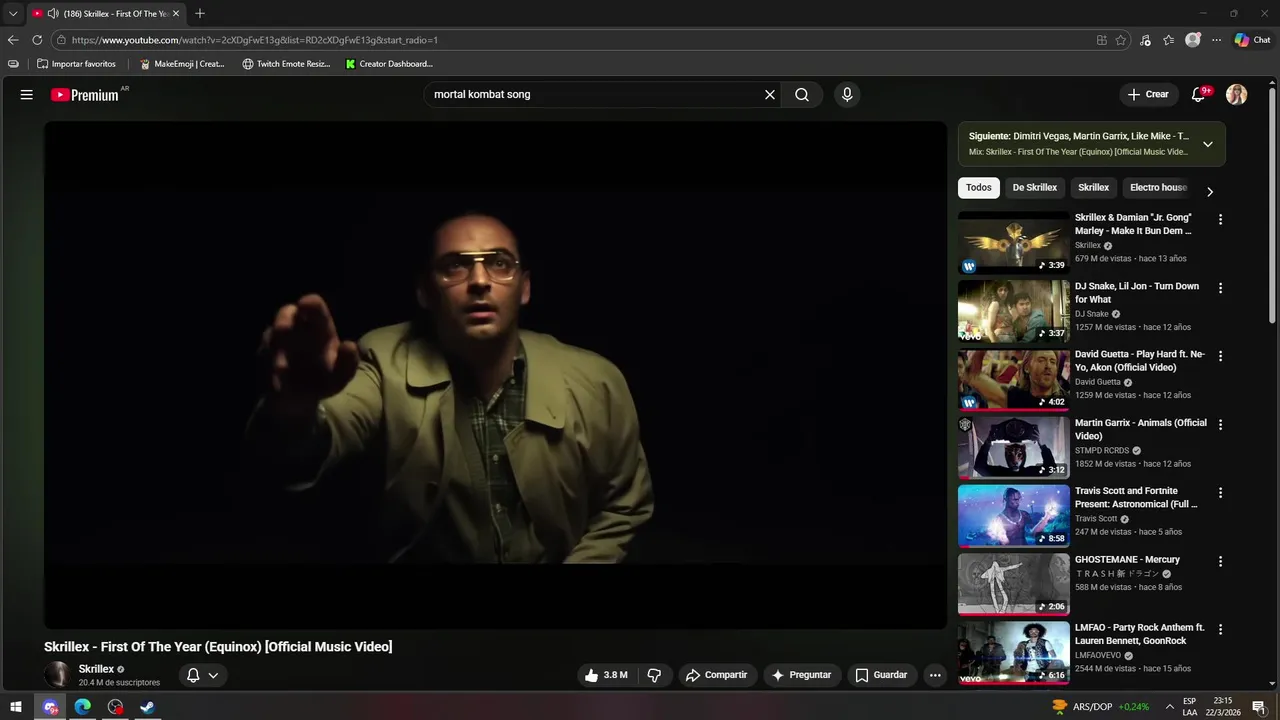
Task: Open Make It Bun Dem thumbnail
Action: 1014,242
